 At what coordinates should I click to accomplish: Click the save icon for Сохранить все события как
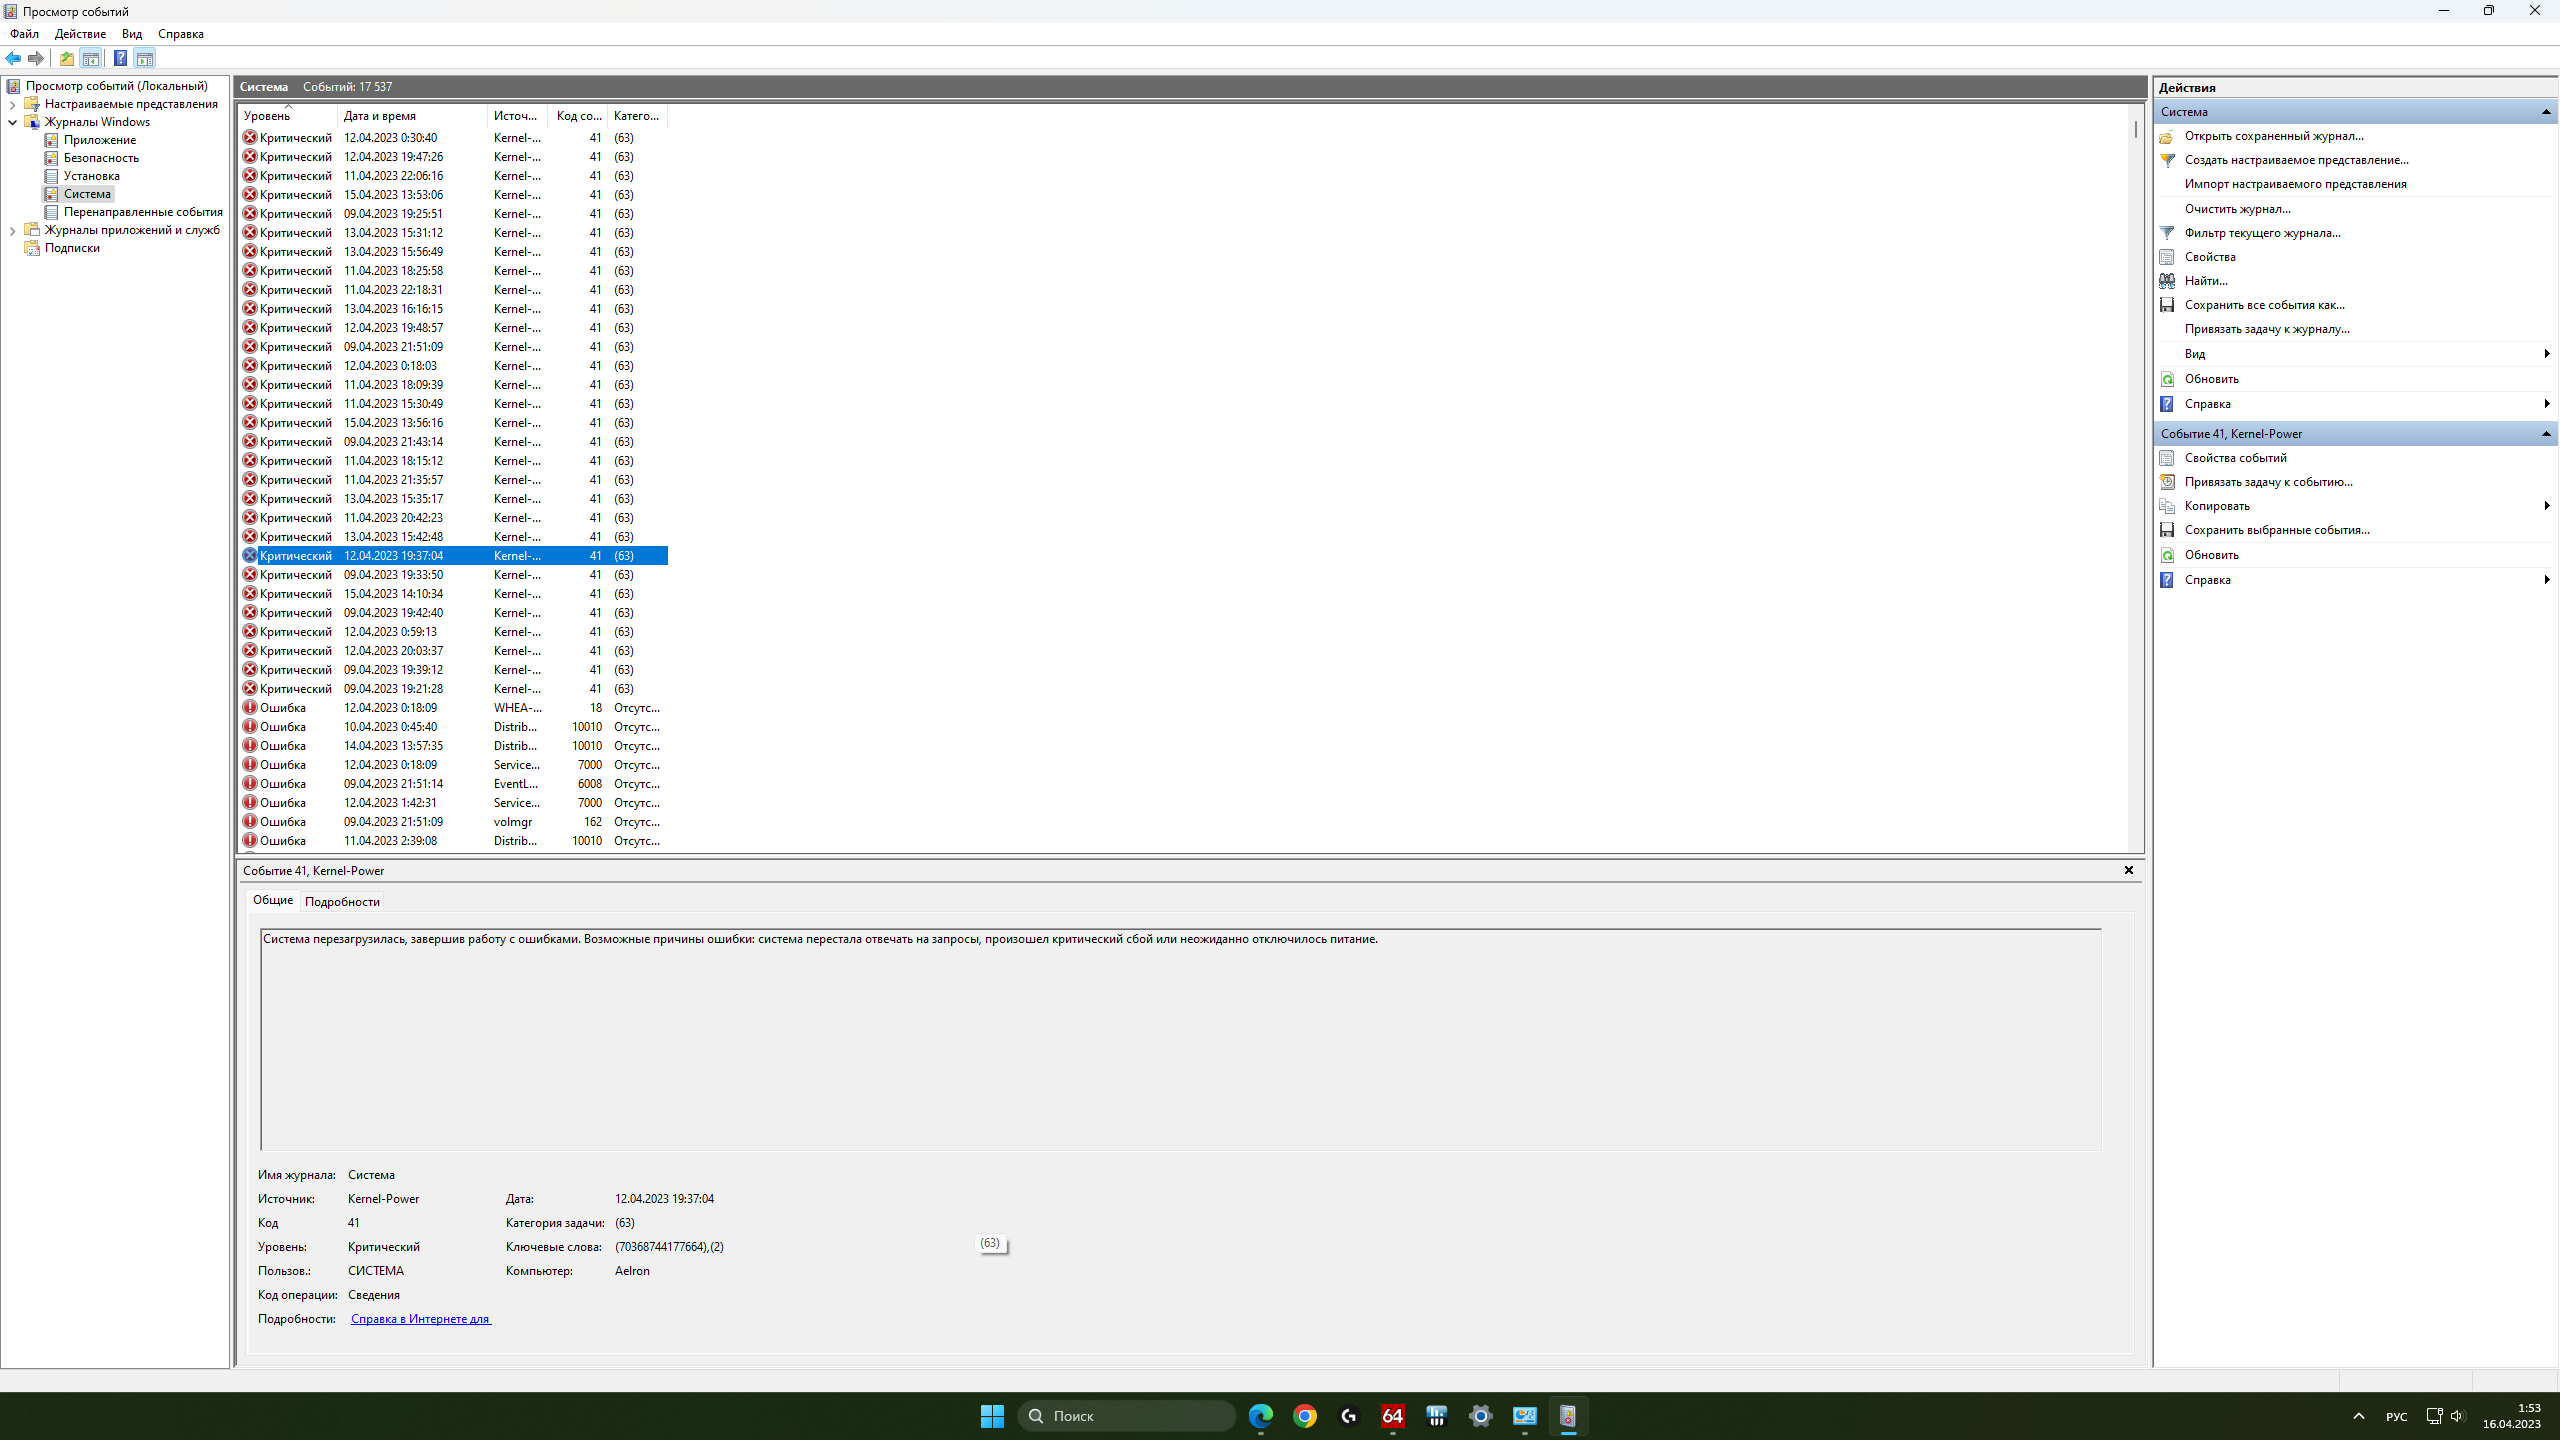(2167, 305)
